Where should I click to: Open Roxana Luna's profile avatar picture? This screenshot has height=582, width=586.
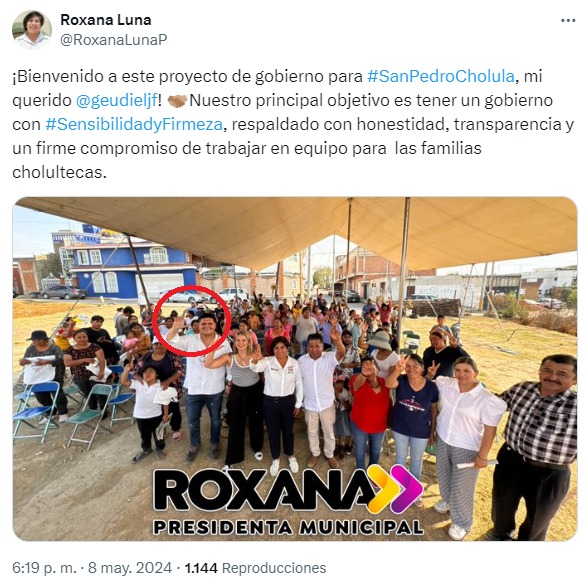click(x=32, y=30)
